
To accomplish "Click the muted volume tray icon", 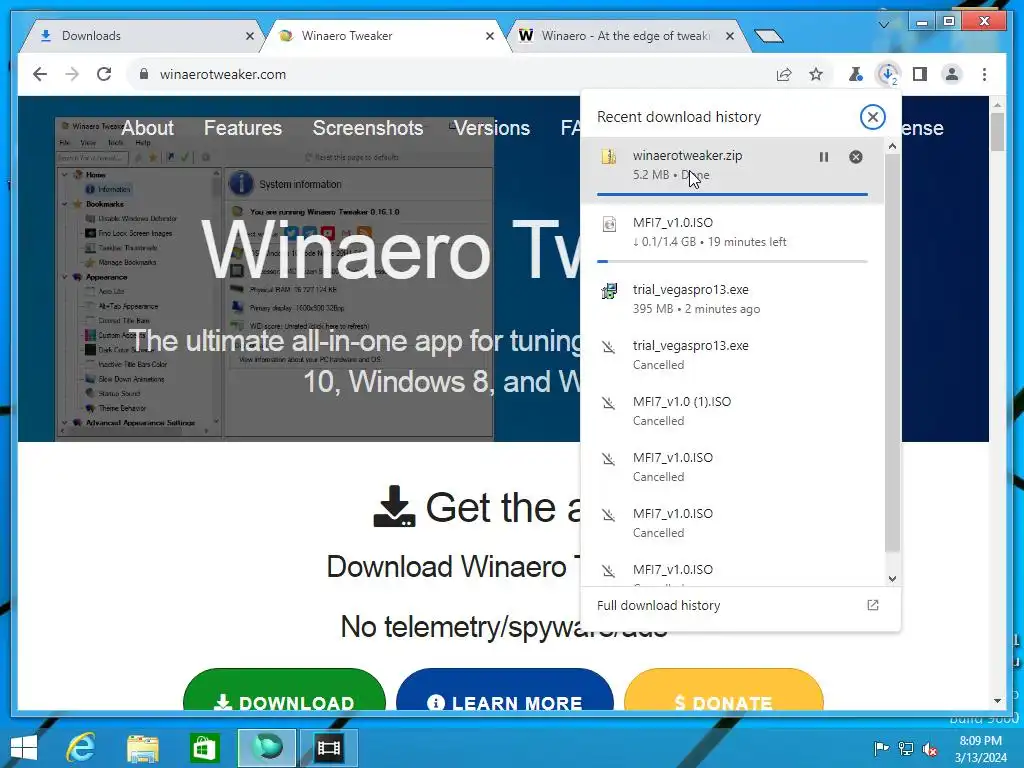I will (x=930, y=749).
